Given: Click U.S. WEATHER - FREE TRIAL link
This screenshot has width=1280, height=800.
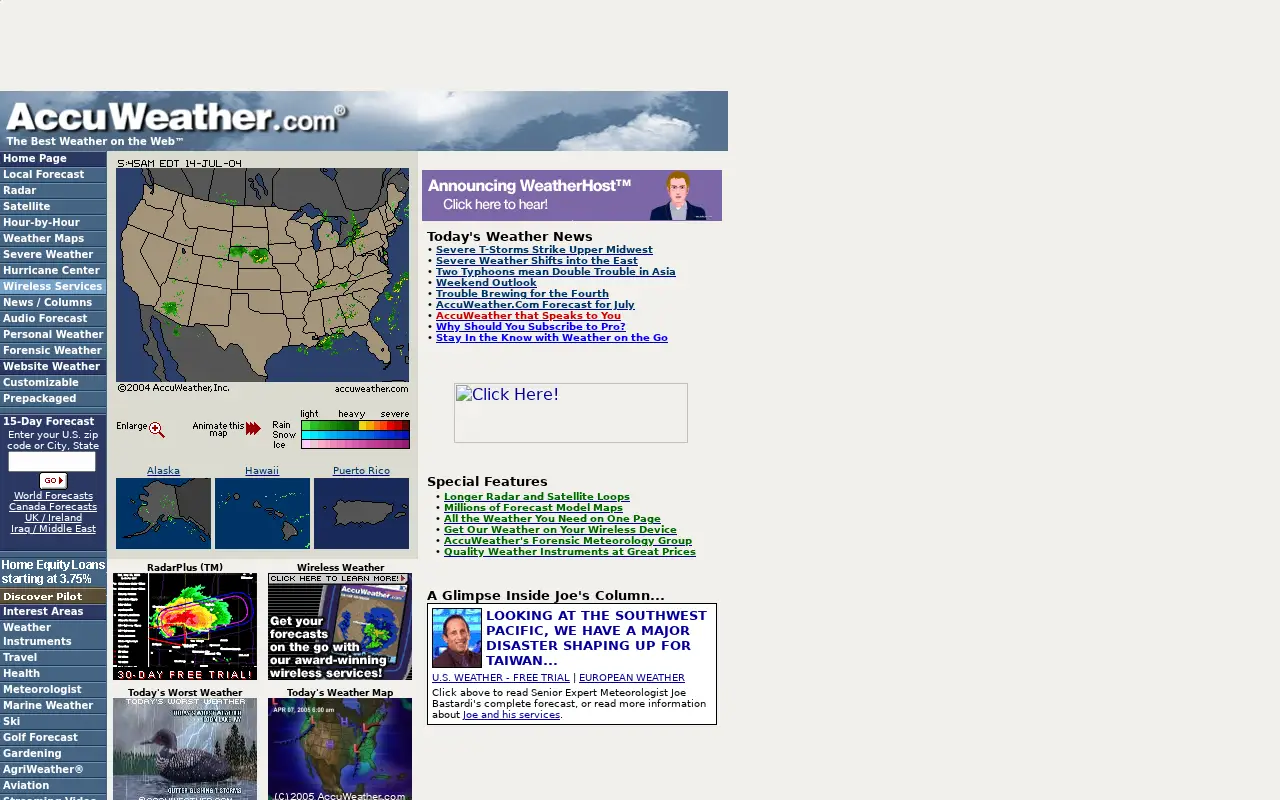Looking at the screenshot, I should [x=501, y=678].
